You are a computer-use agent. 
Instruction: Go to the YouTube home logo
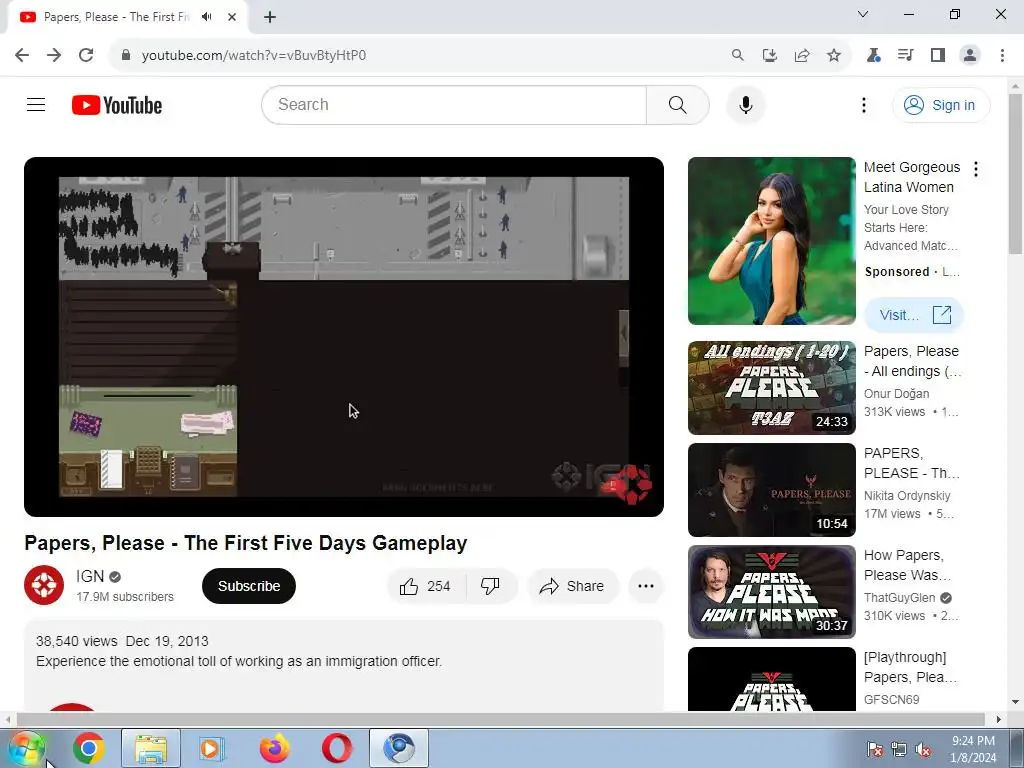[x=117, y=105]
